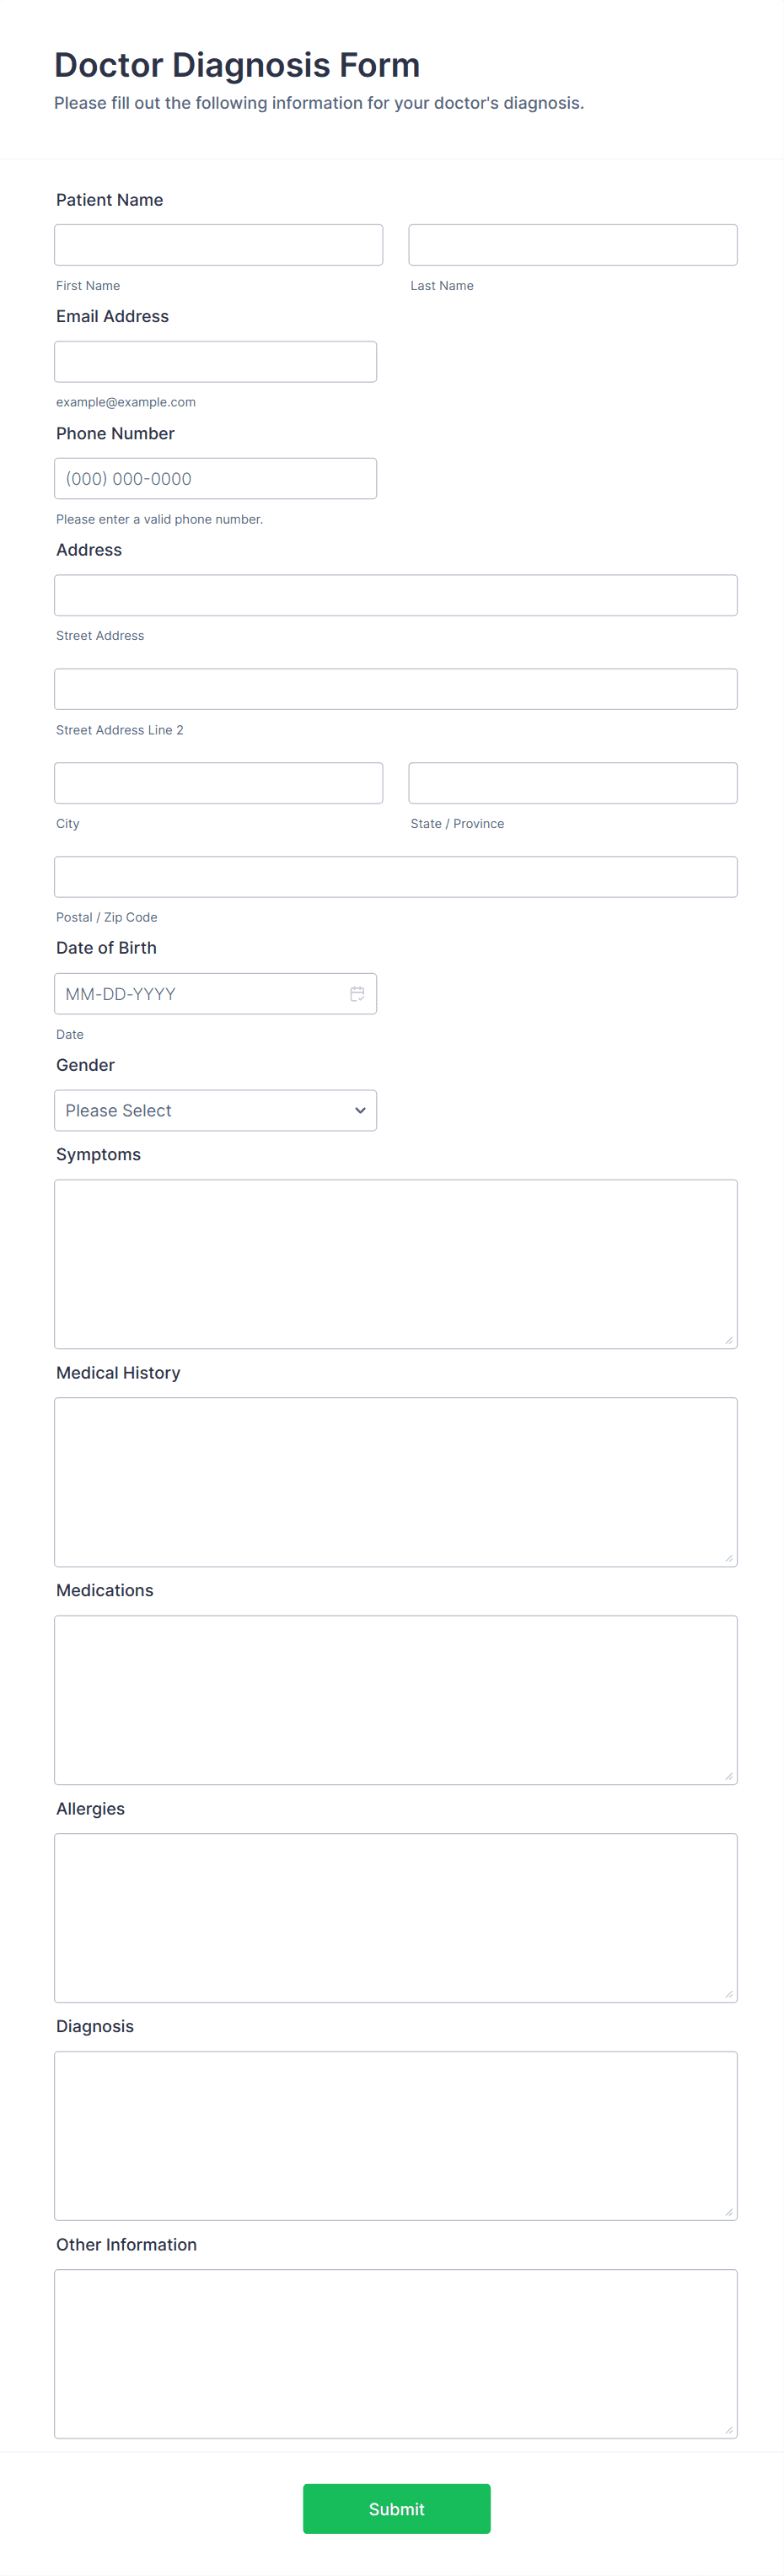Select the Please Select gender dropdown
784x2576 pixels.
215,1110
